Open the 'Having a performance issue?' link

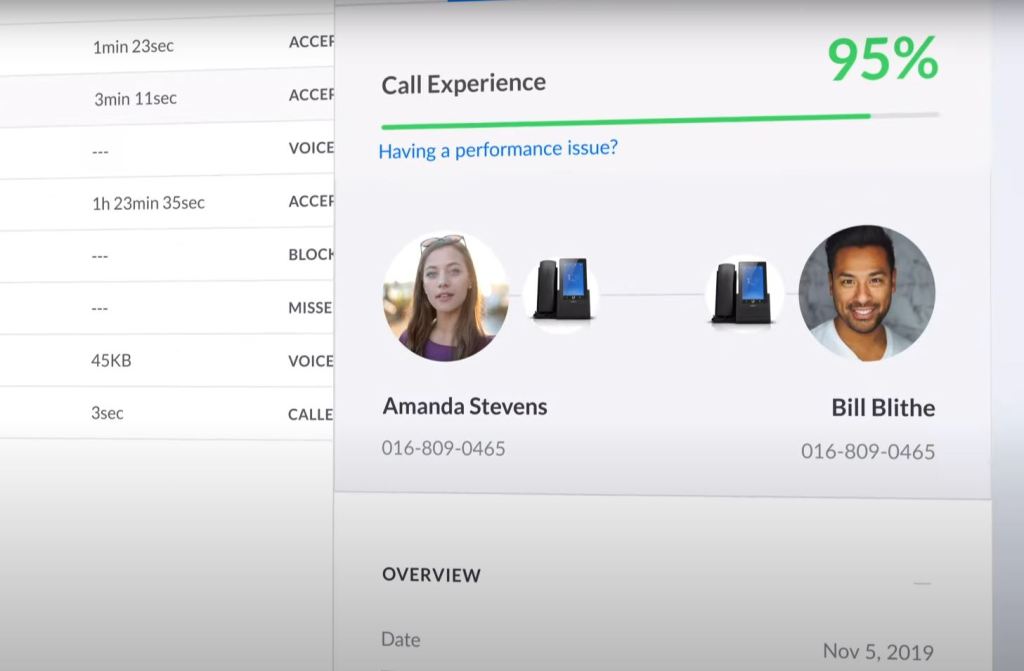point(498,150)
